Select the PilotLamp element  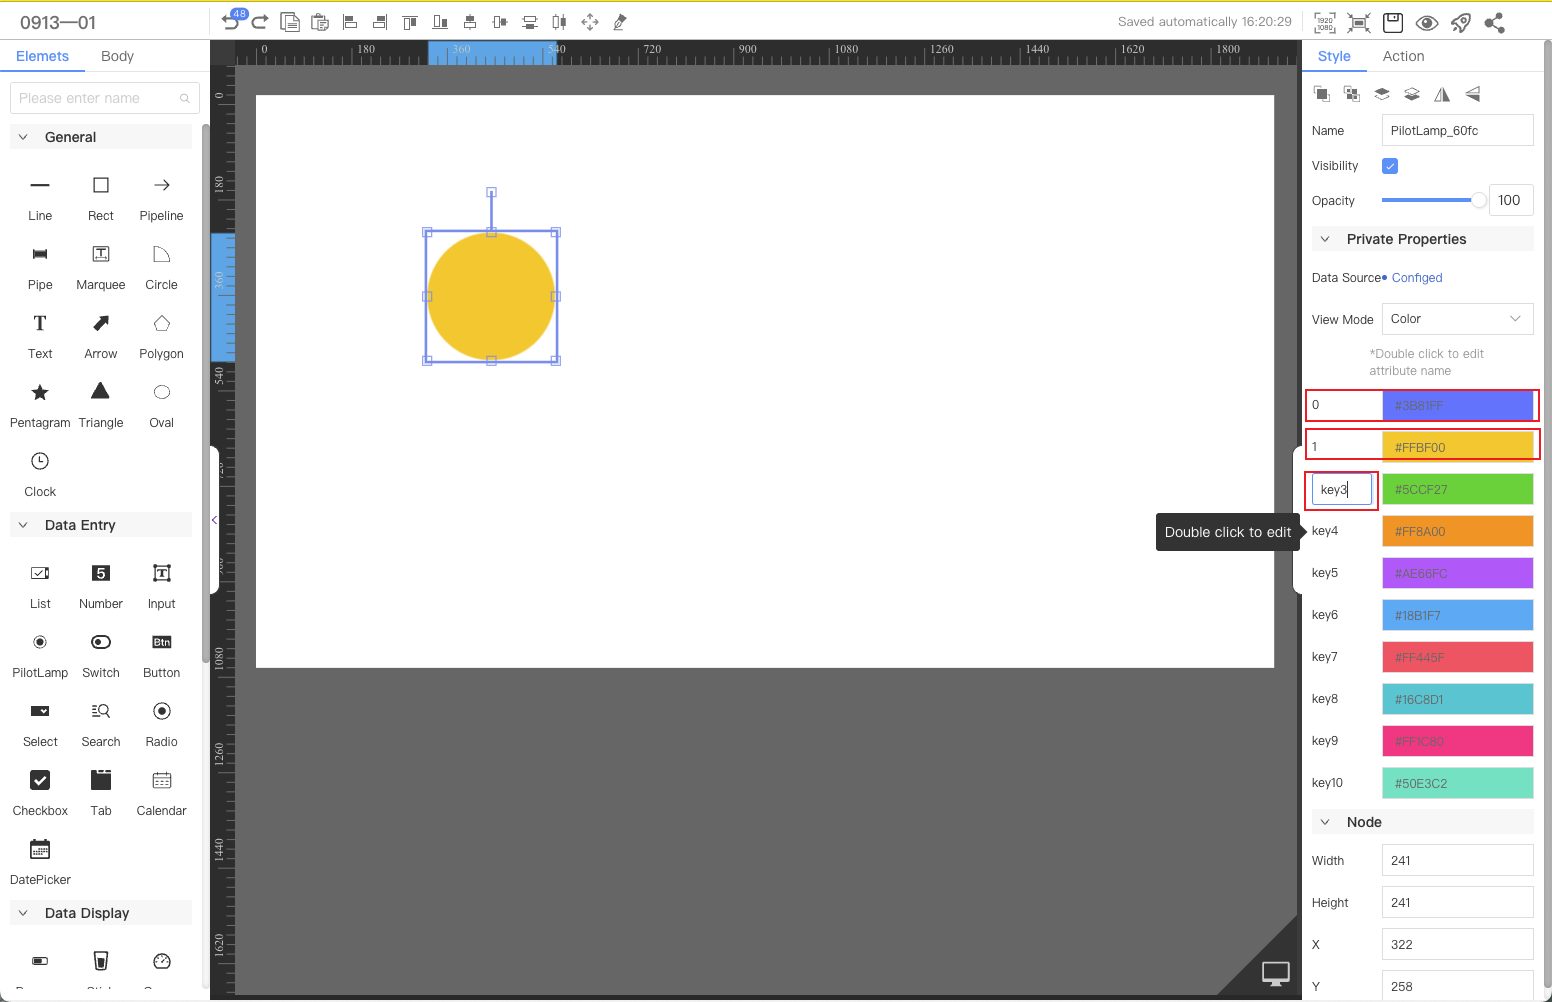(40, 653)
